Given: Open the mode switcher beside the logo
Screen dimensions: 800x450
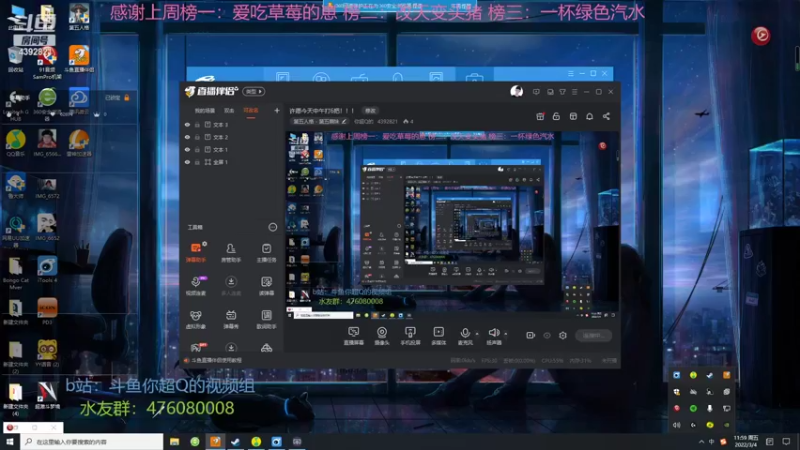Looking at the screenshot, I should [x=254, y=91].
